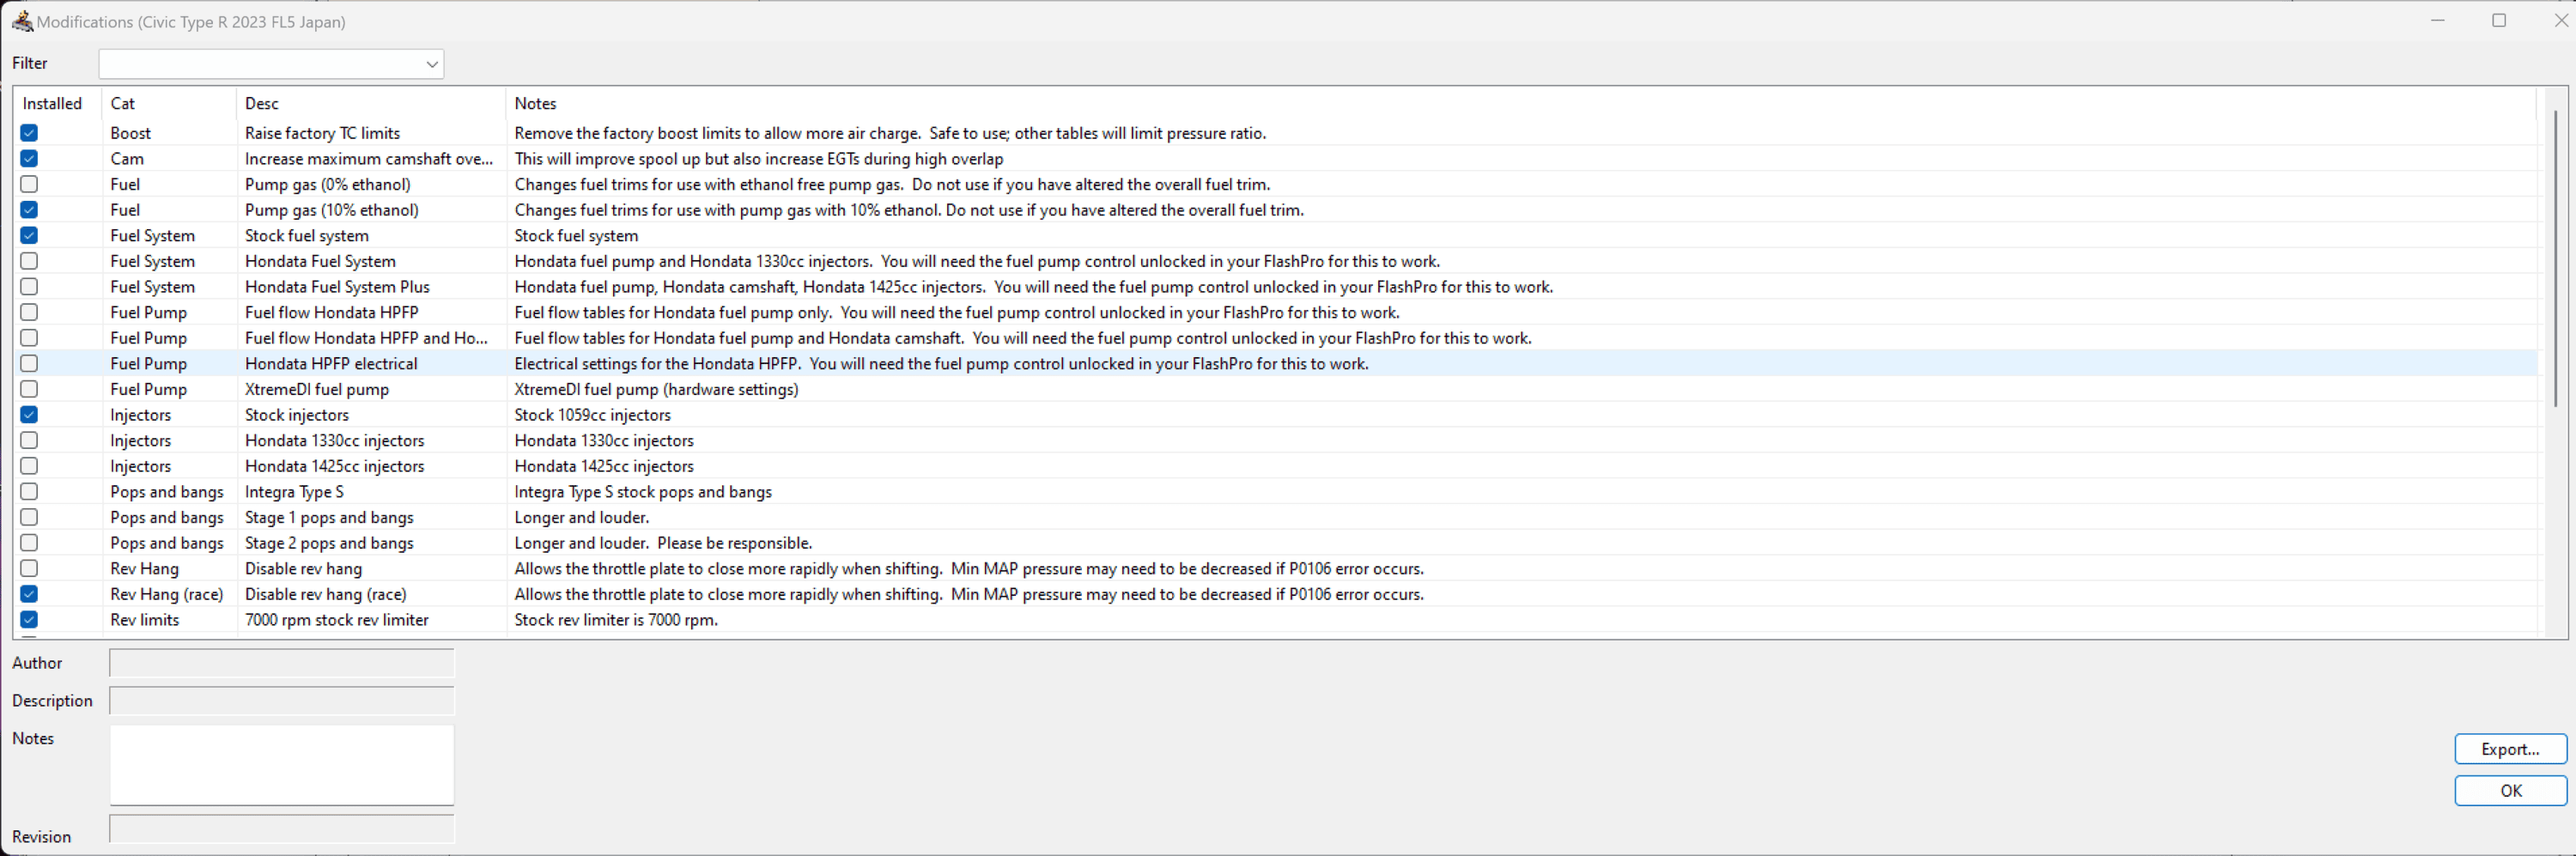Click the Export button
The height and width of the screenshot is (856, 2576).
pos(2509,748)
